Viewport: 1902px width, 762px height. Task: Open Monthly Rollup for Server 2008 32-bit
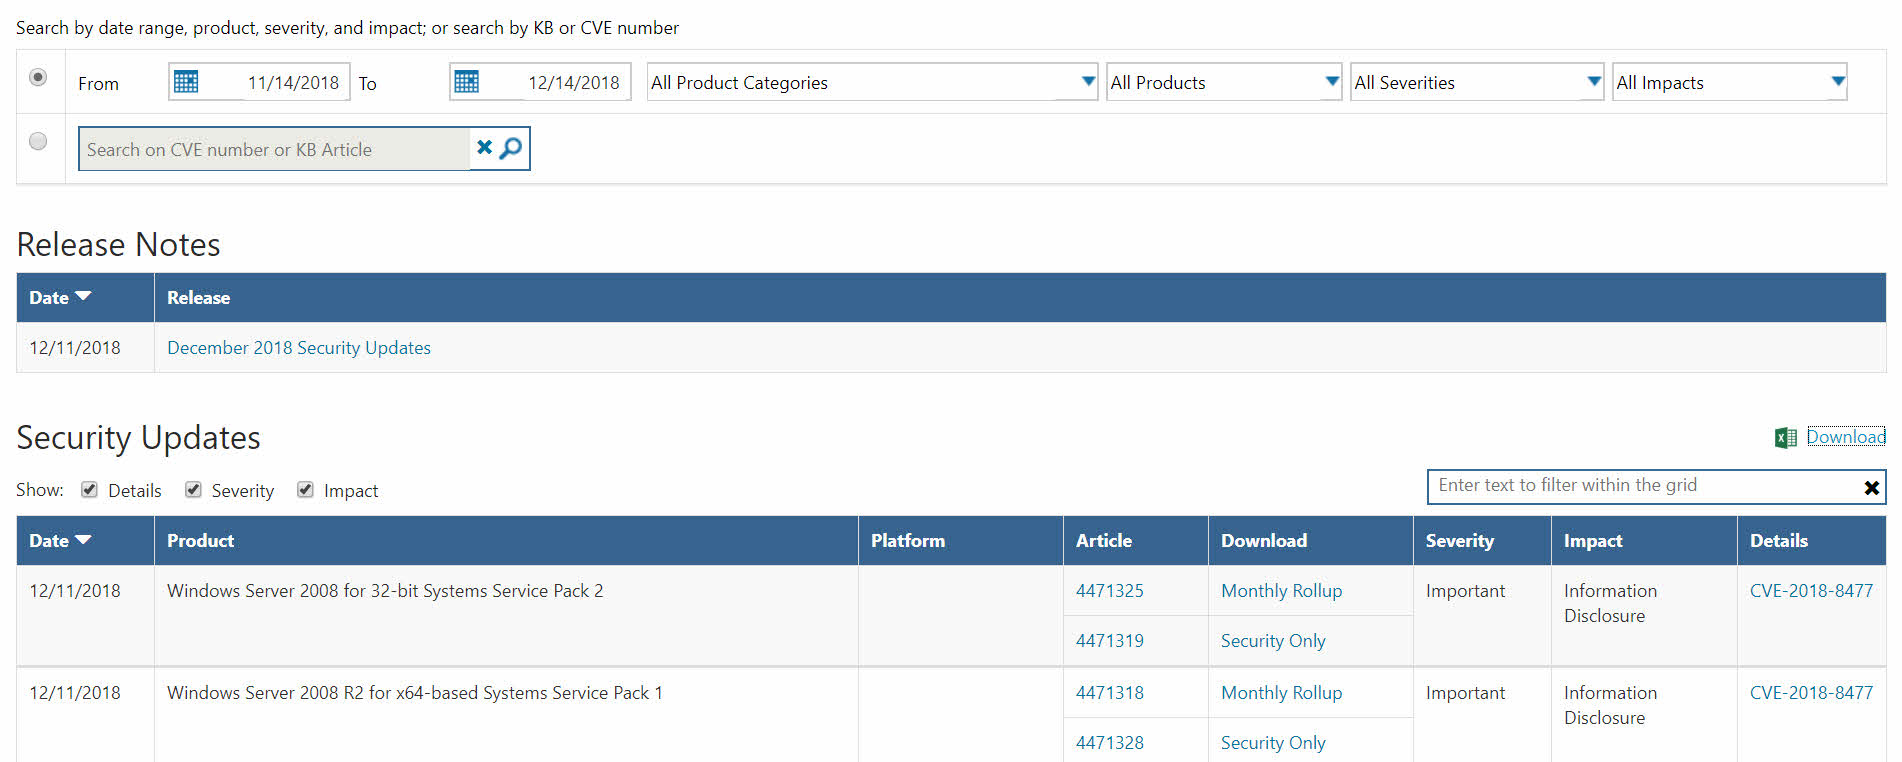pos(1282,590)
